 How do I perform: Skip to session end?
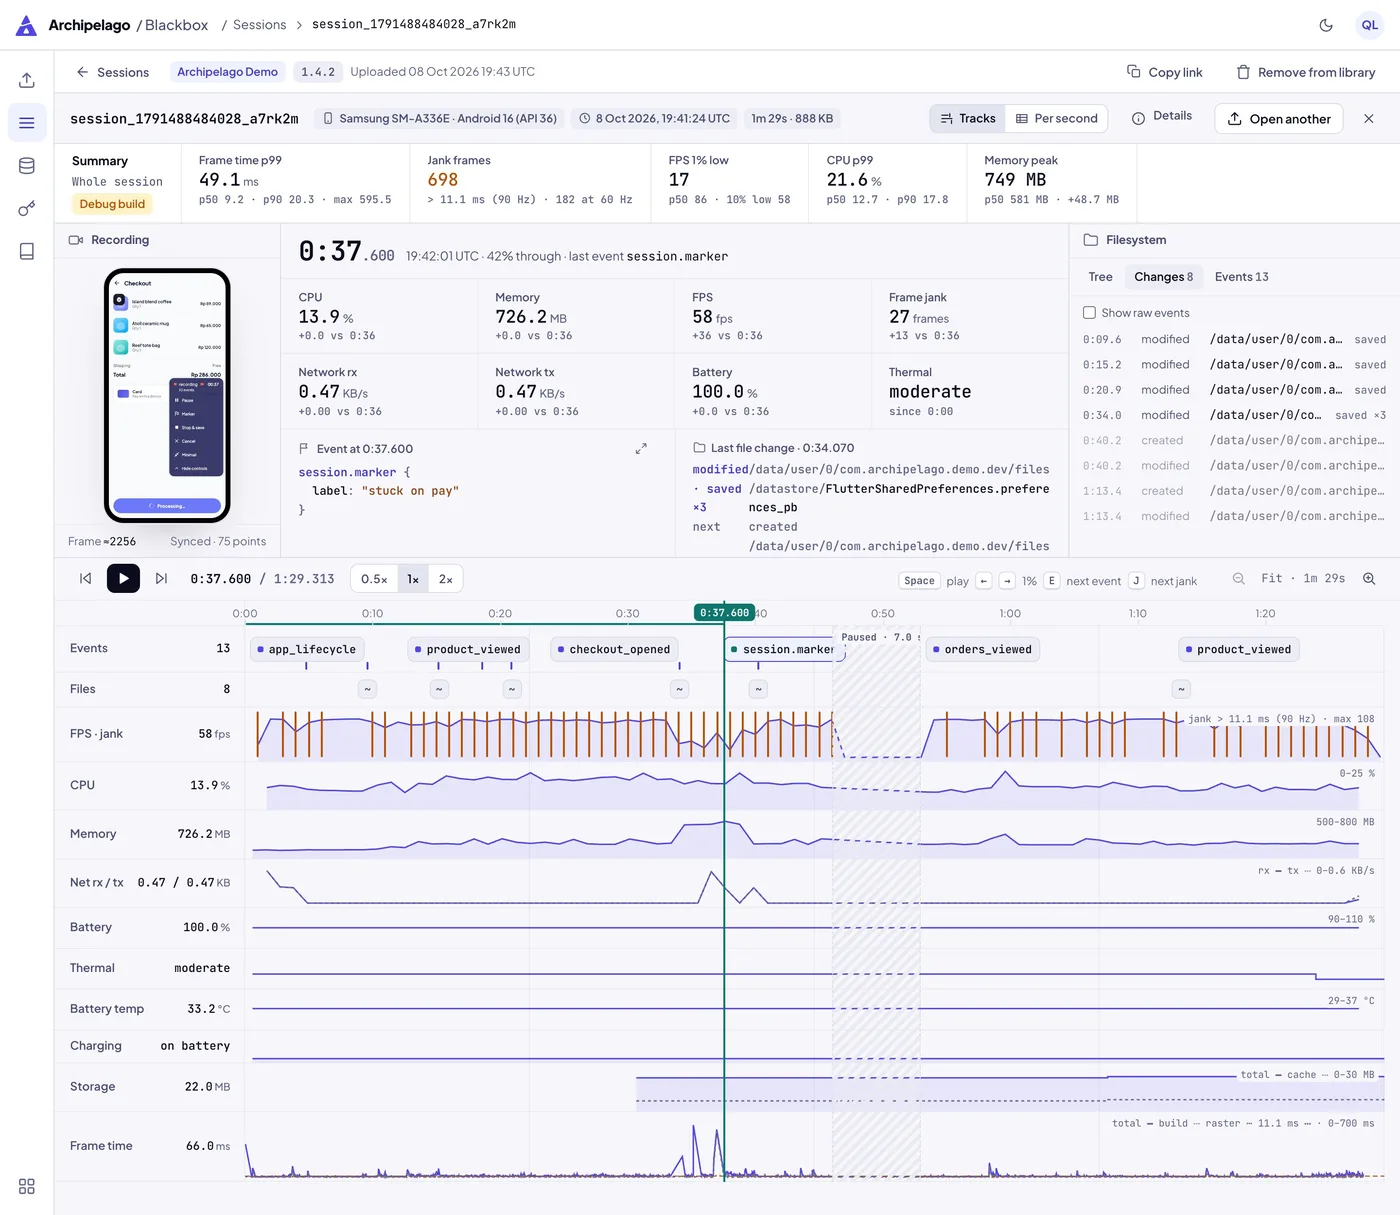[x=161, y=579]
